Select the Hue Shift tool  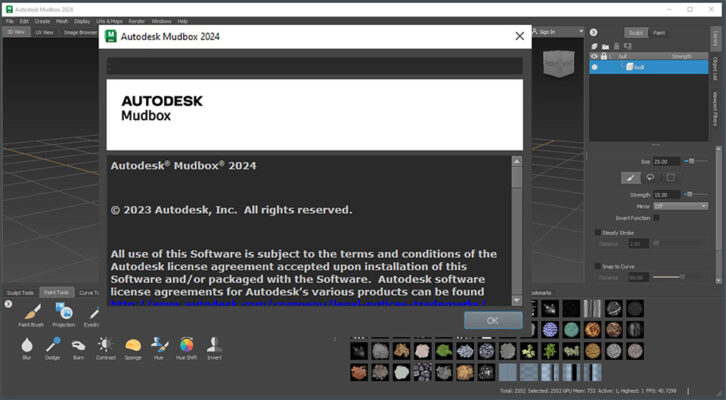click(187, 346)
